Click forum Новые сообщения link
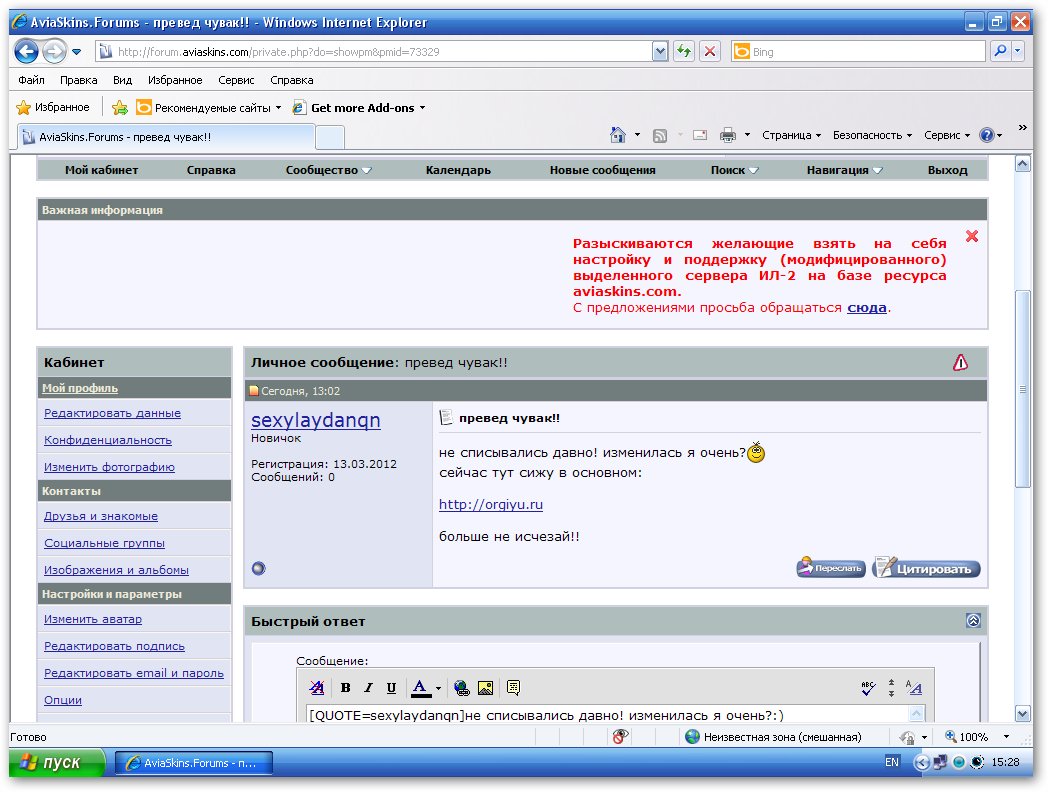This screenshot has width=1048, height=792. 602,170
